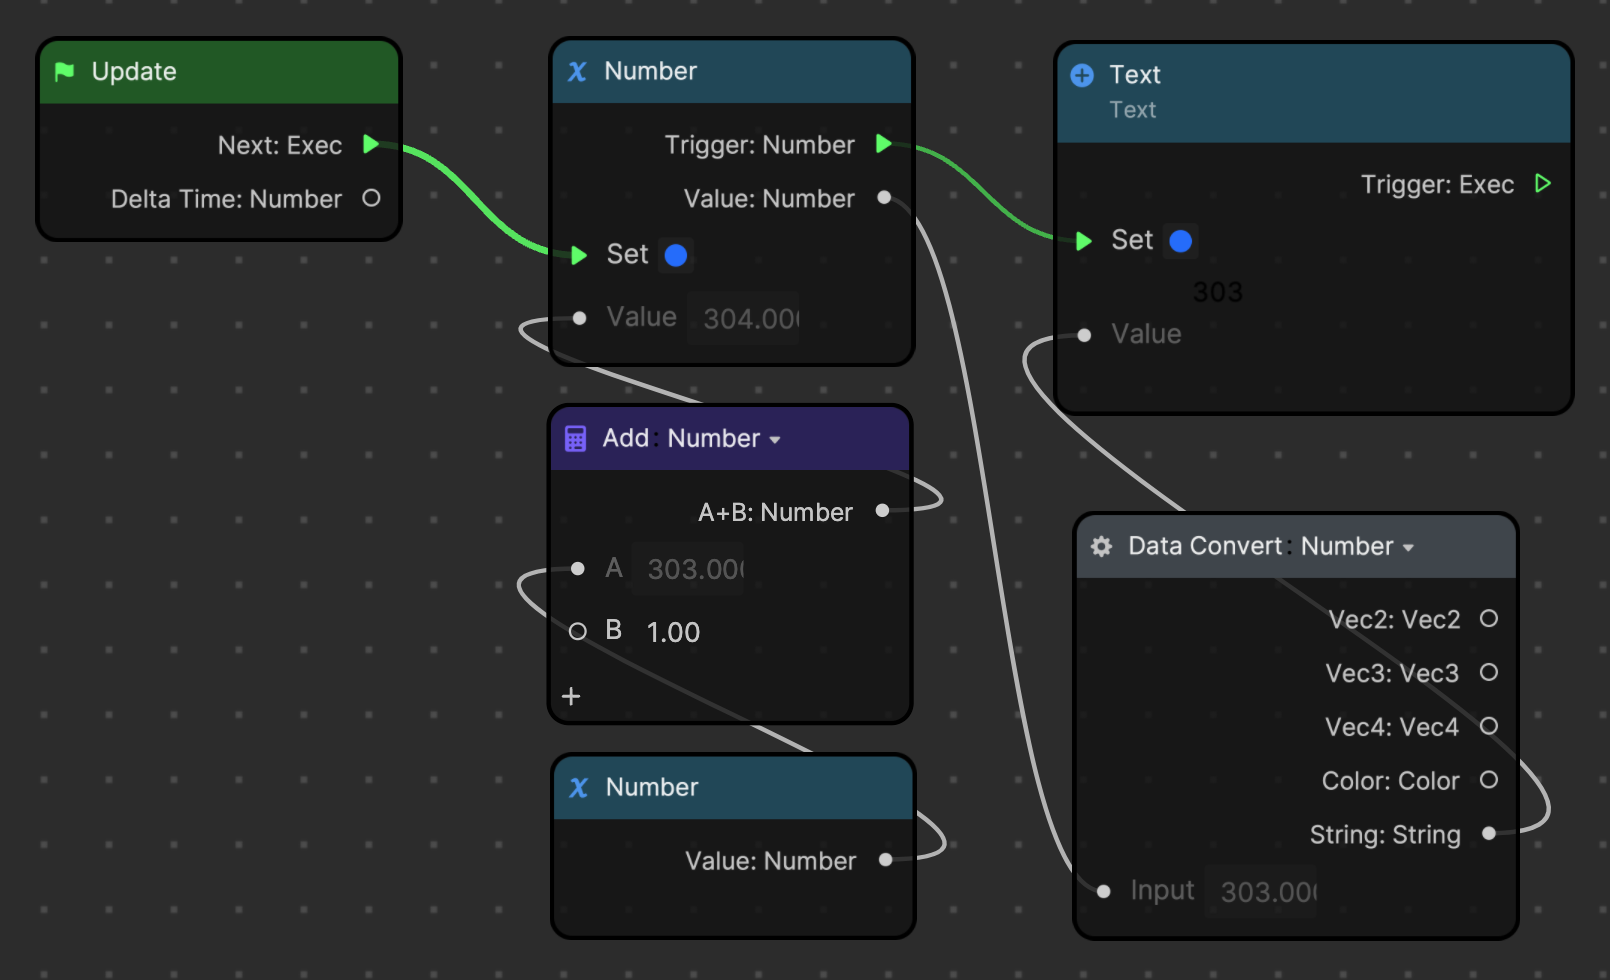Click the Vec3: Vec3 output port

pyautogui.click(x=1489, y=672)
